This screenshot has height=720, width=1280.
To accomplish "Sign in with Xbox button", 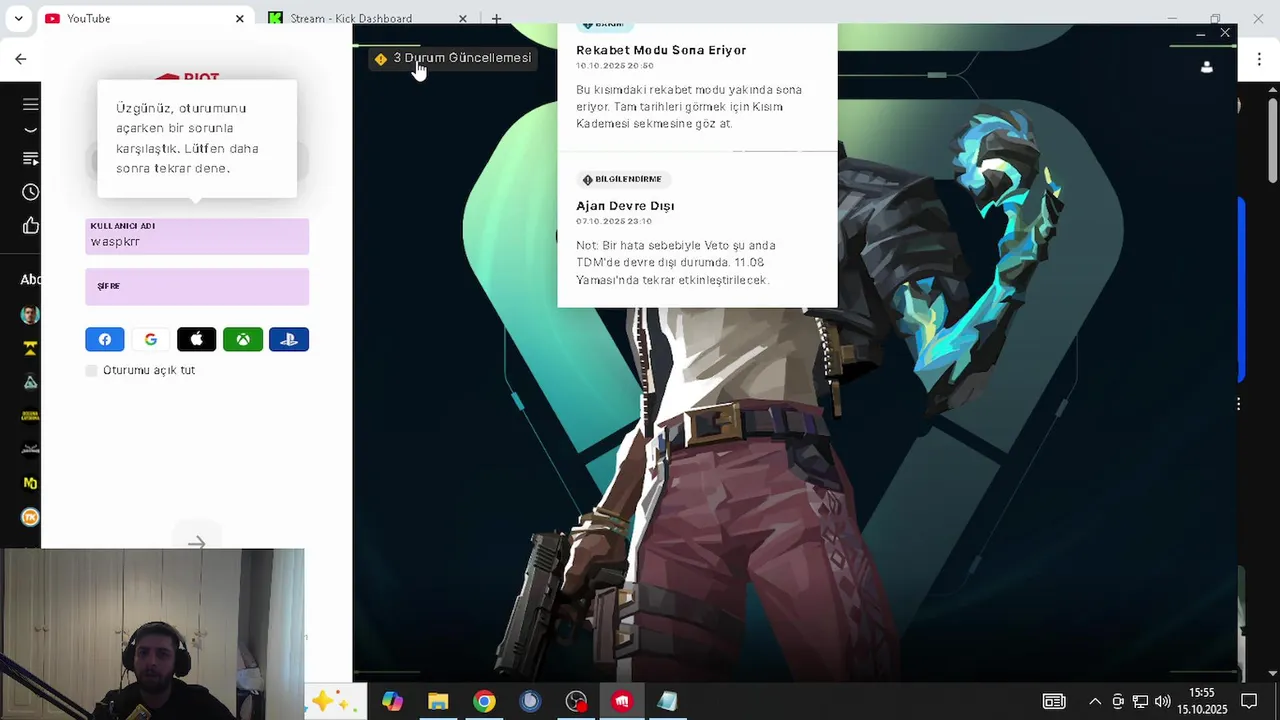I will pyautogui.click(x=243, y=339).
